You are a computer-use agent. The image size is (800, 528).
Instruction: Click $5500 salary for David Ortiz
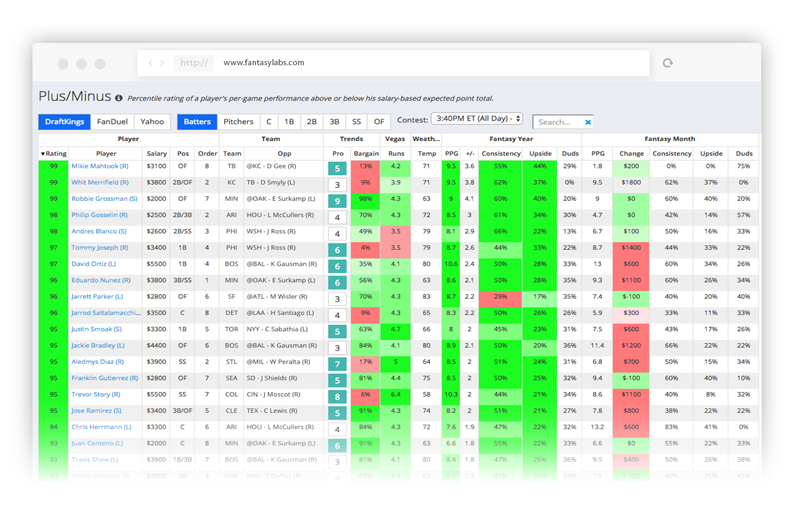click(x=156, y=264)
